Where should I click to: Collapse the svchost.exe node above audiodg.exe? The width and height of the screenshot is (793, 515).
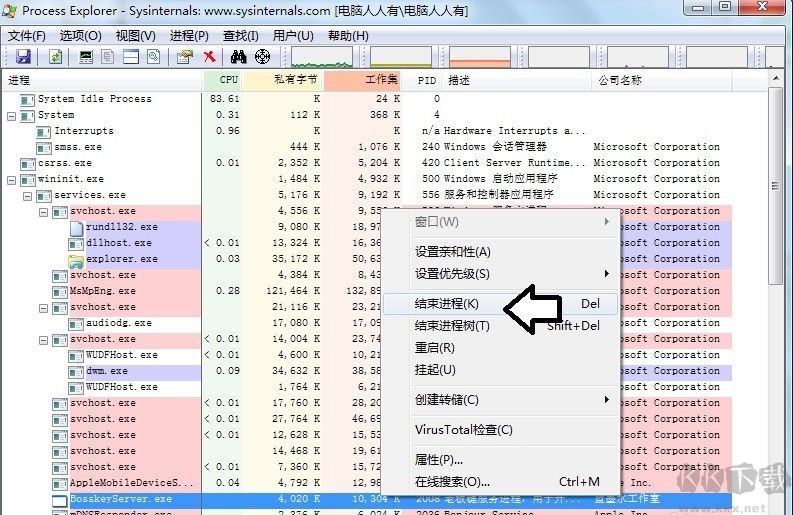[43, 308]
